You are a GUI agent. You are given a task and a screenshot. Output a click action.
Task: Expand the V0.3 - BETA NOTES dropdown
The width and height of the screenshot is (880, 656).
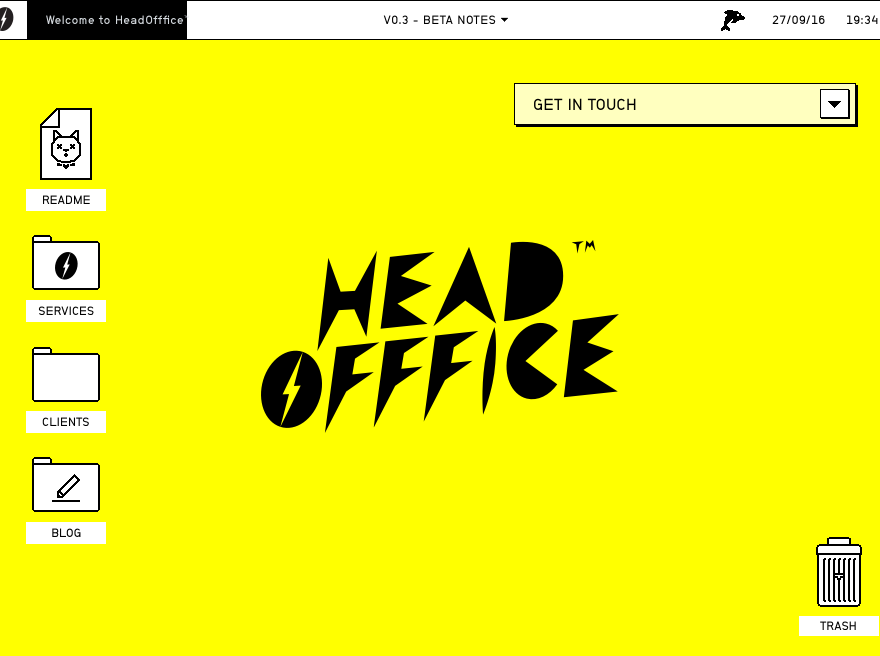coord(446,20)
